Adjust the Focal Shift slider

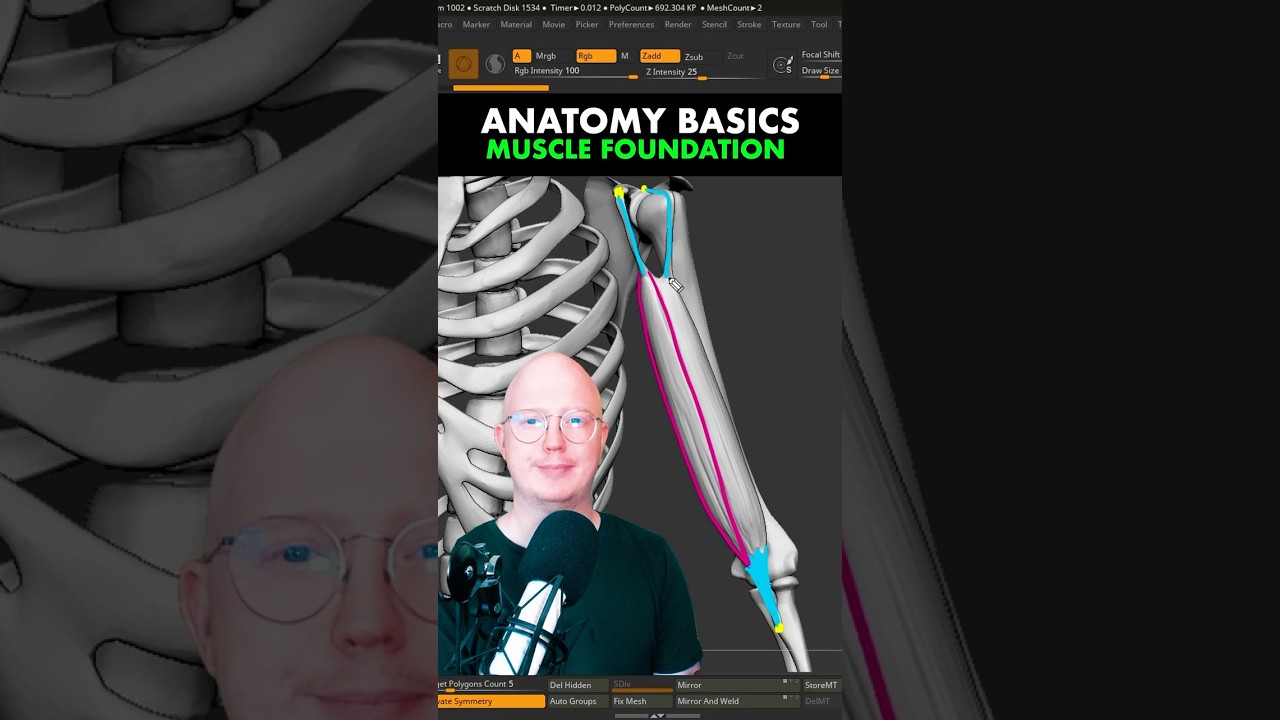pyautogui.click(x=820, y=55)
